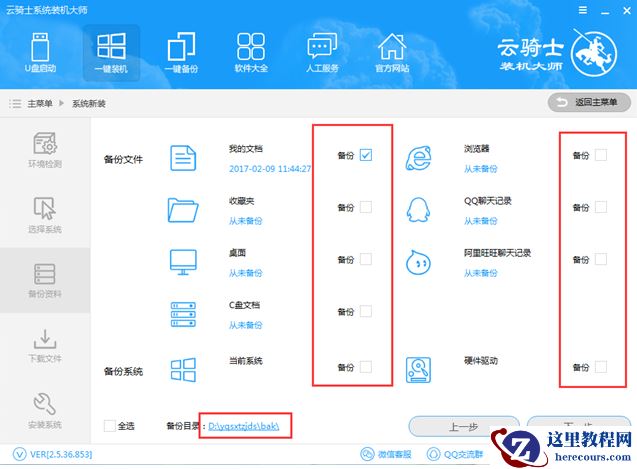Image resolution: width=637 pixels, height=469 pixels.
Task: Click the 备份系统 section label
Action: point(124,371)
